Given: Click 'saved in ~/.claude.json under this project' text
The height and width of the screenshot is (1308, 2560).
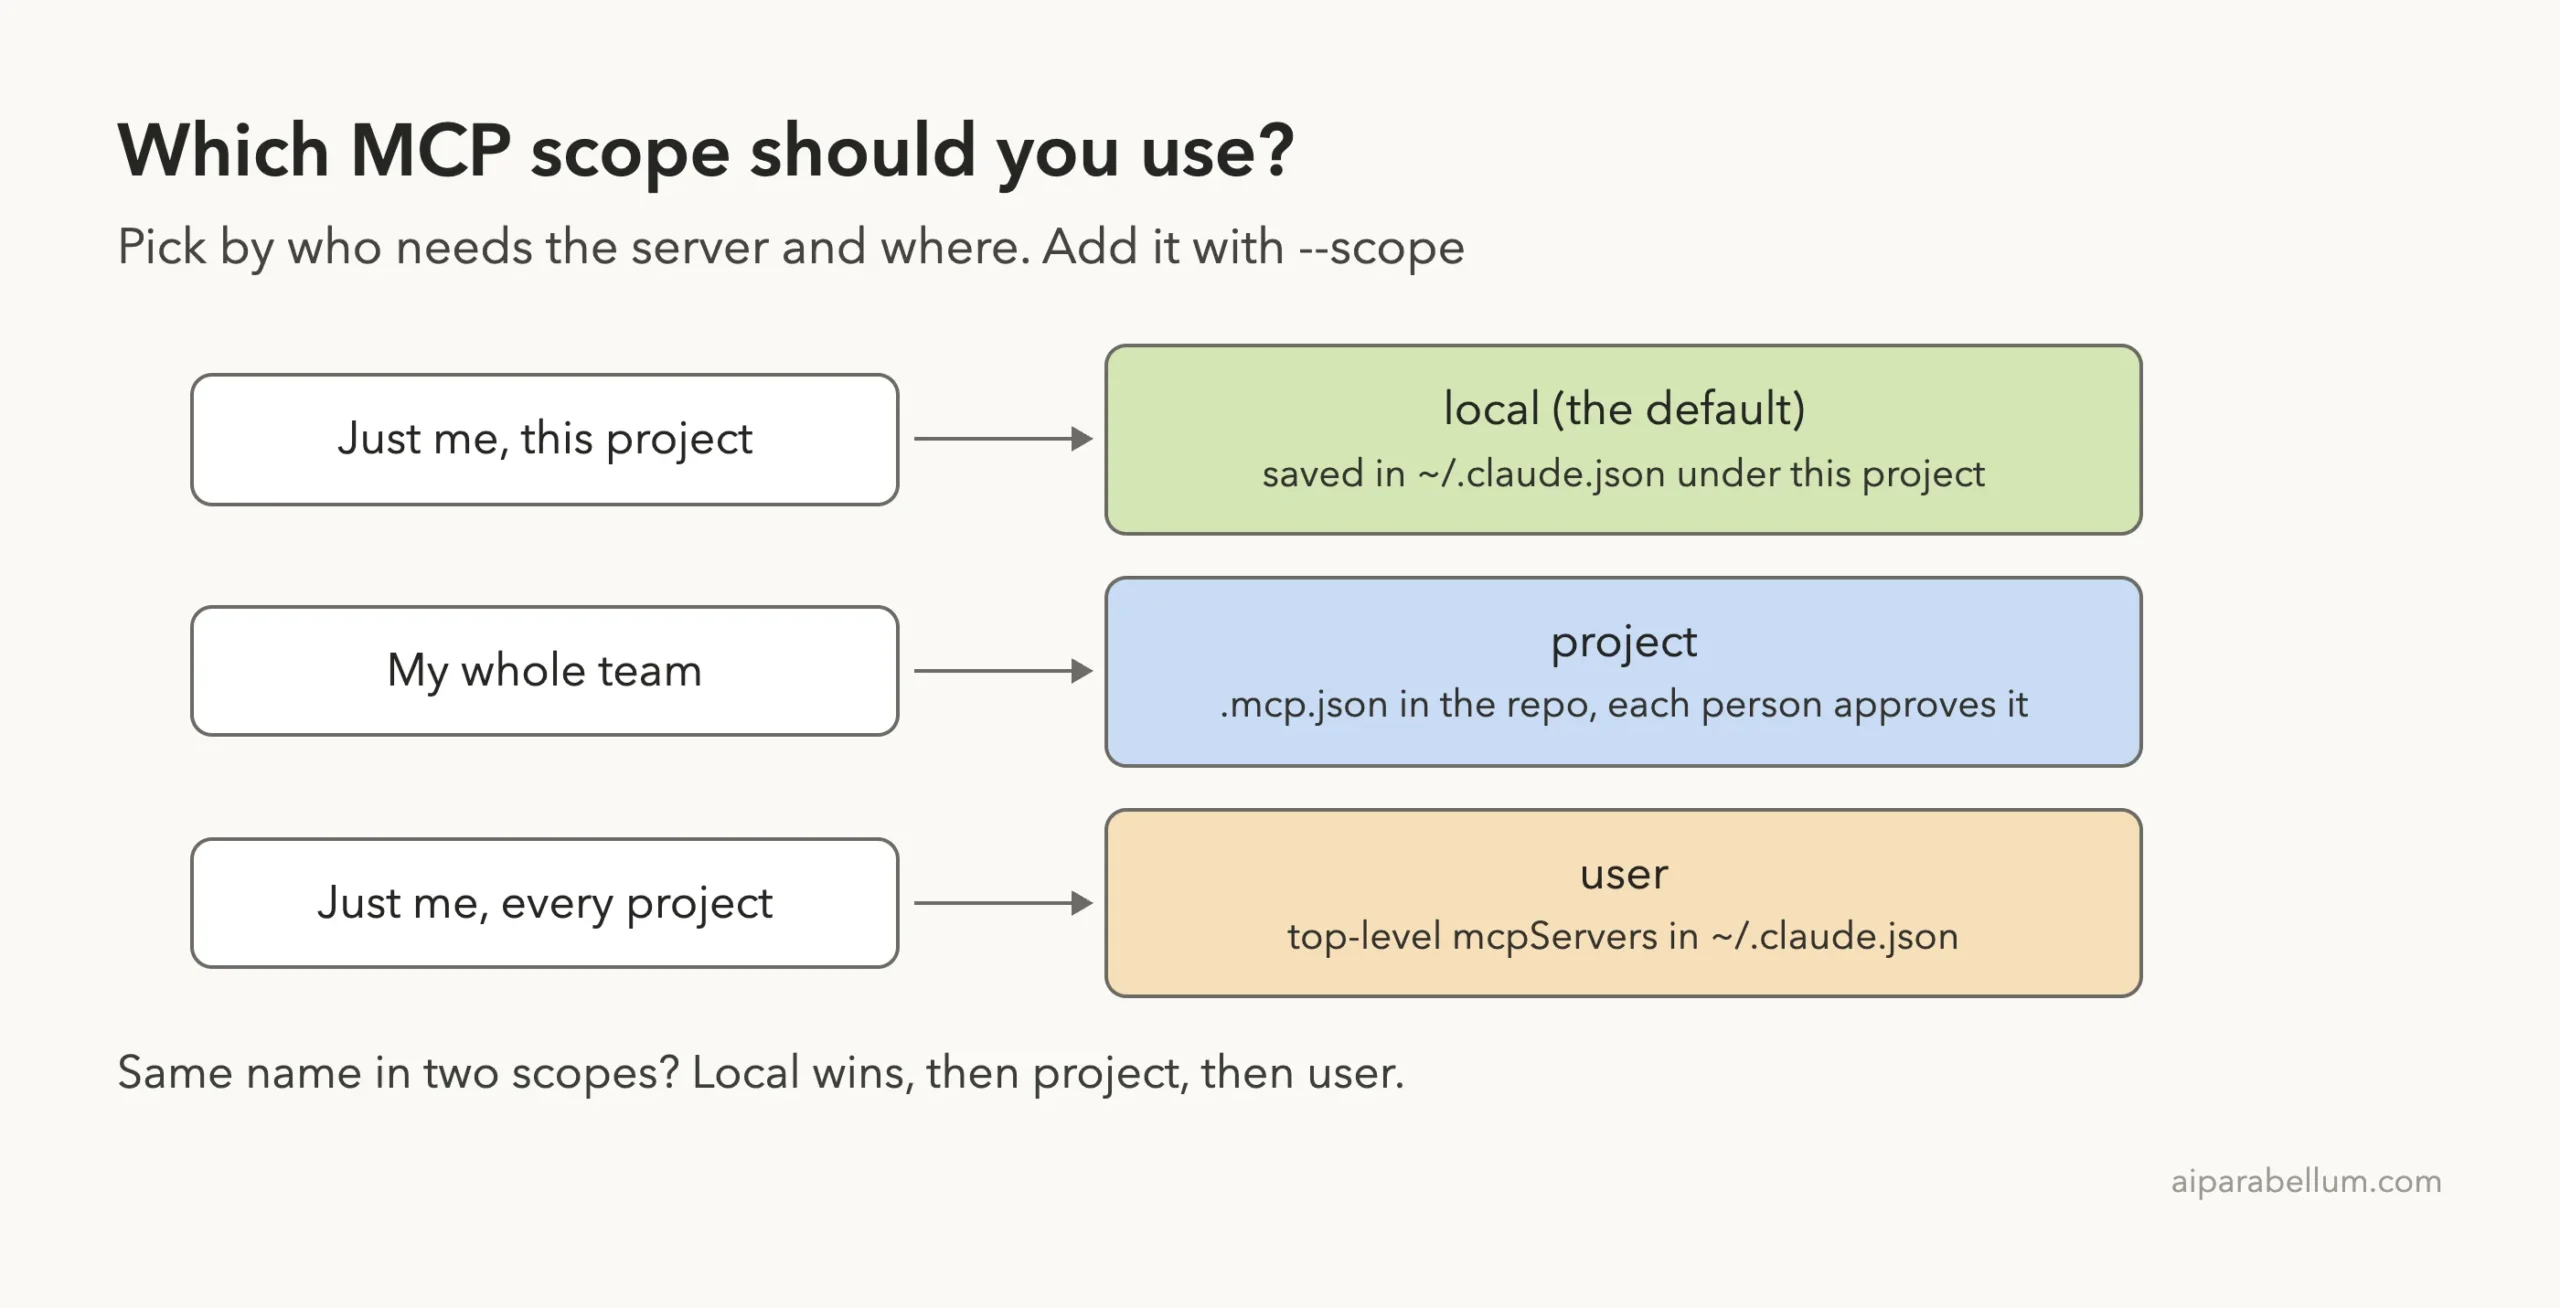Looking at the screenshot, I should 1623,474.
